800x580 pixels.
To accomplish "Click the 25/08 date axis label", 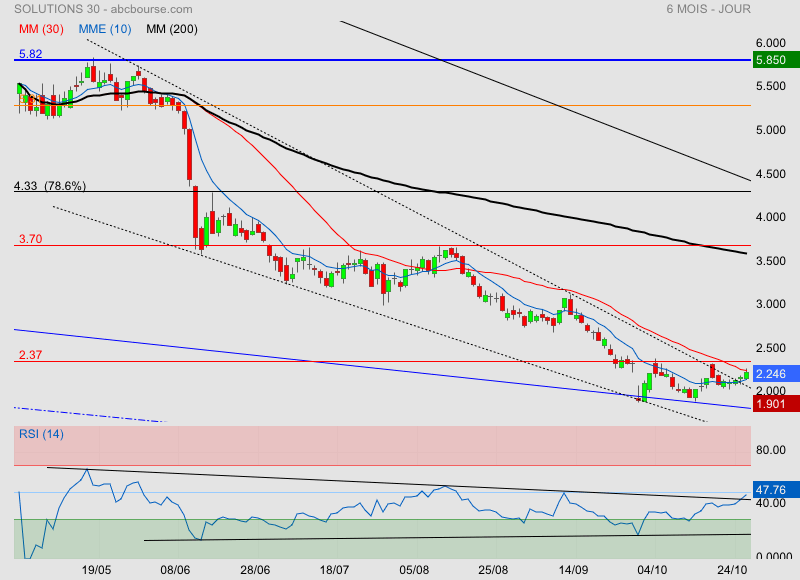I will pos(493,569).
